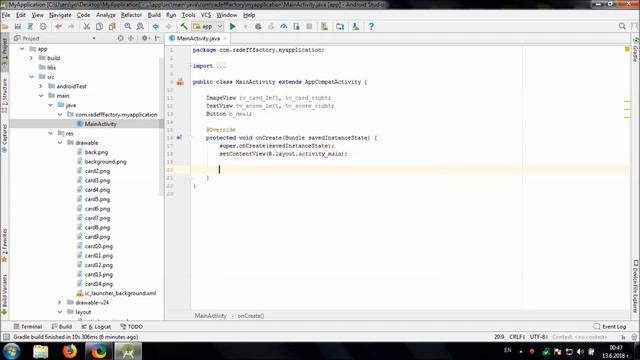Click the Replace toolbar icon
This screenshot has width=640, height=360.
(x=140, y=27)
